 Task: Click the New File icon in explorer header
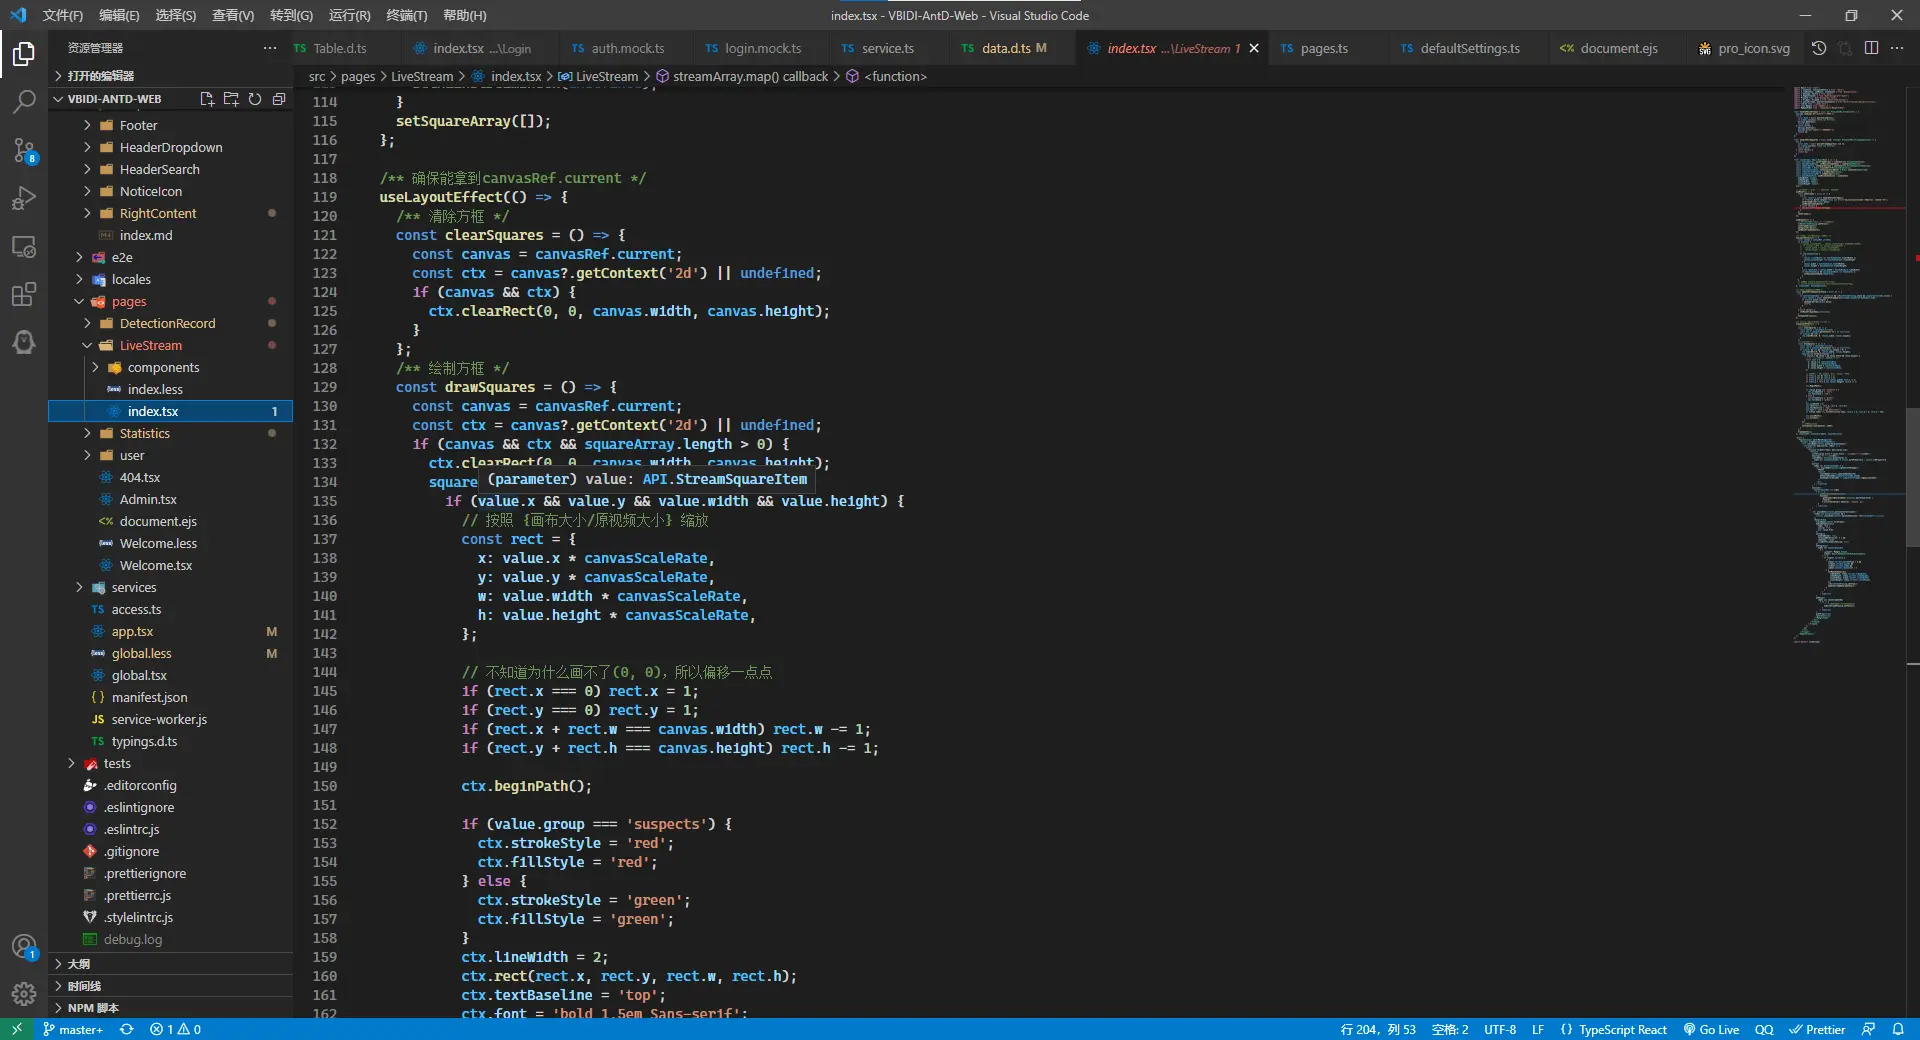(207, 99)
